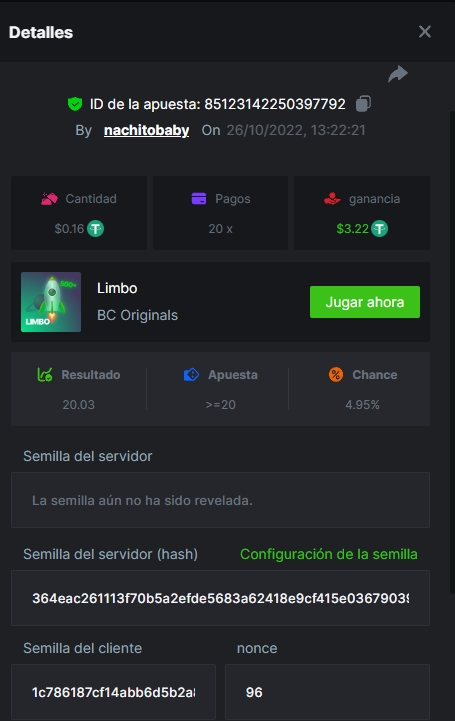Open the Limbo game thumbnail

tap(51, 302)
